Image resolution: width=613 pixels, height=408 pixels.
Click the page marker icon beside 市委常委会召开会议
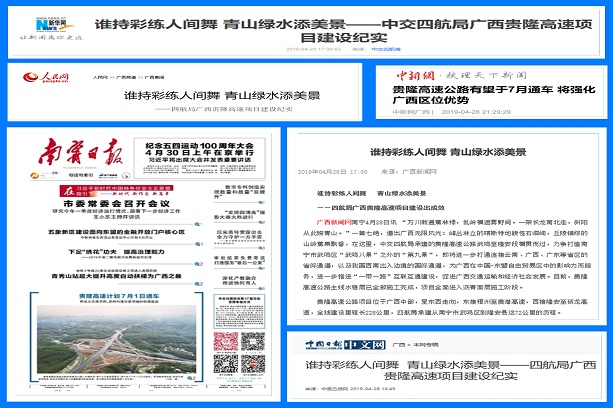pyautogui.click(x=199, y=224)
